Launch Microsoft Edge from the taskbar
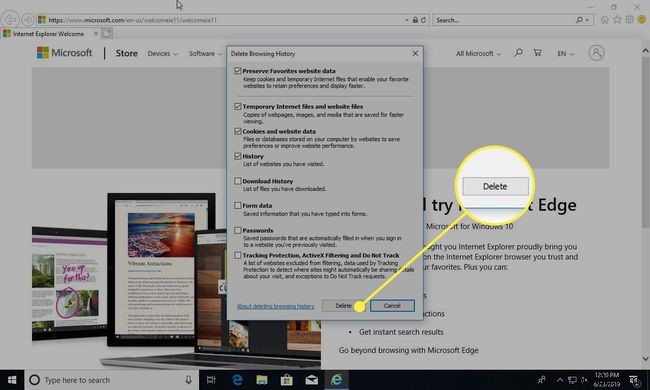 click(237, 380)
